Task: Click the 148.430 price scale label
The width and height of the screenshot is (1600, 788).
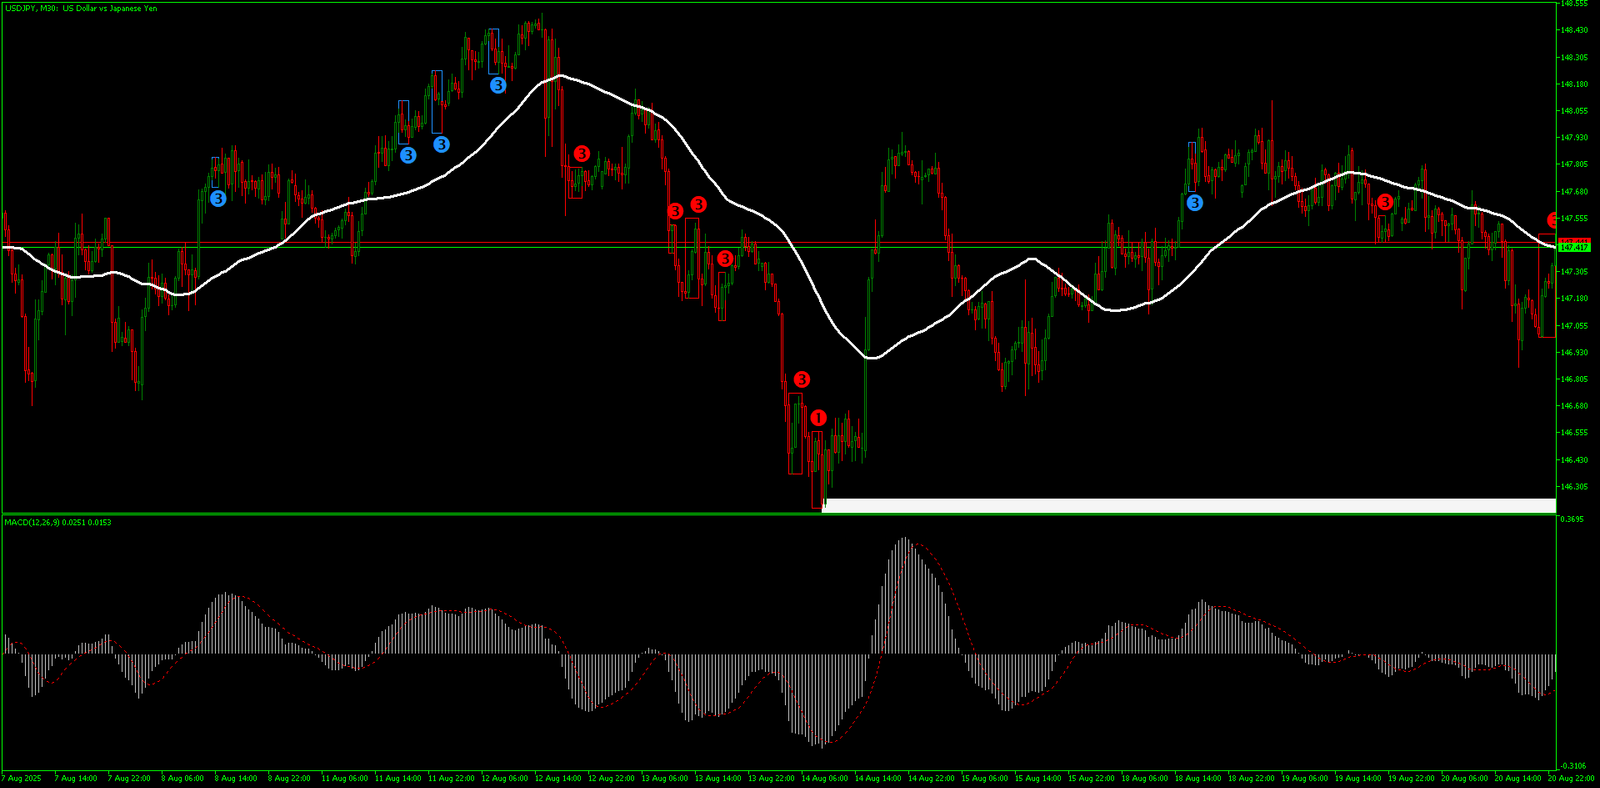Action: coord(1574,30)
